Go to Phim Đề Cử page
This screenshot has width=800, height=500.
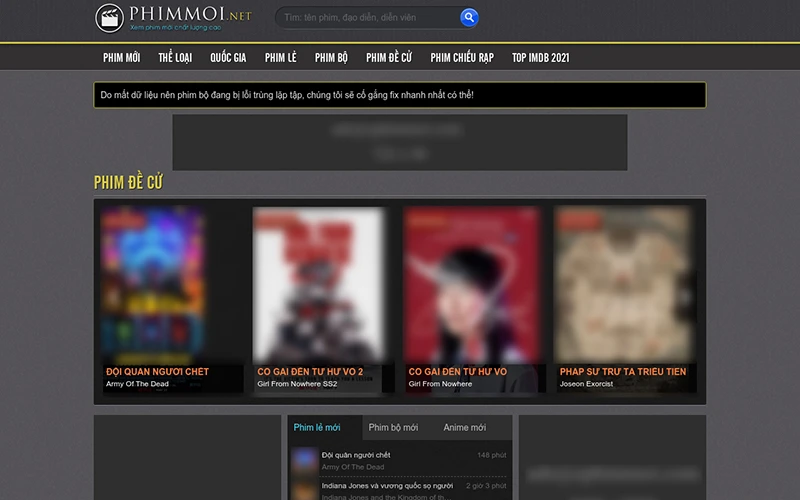coord(389,58)
